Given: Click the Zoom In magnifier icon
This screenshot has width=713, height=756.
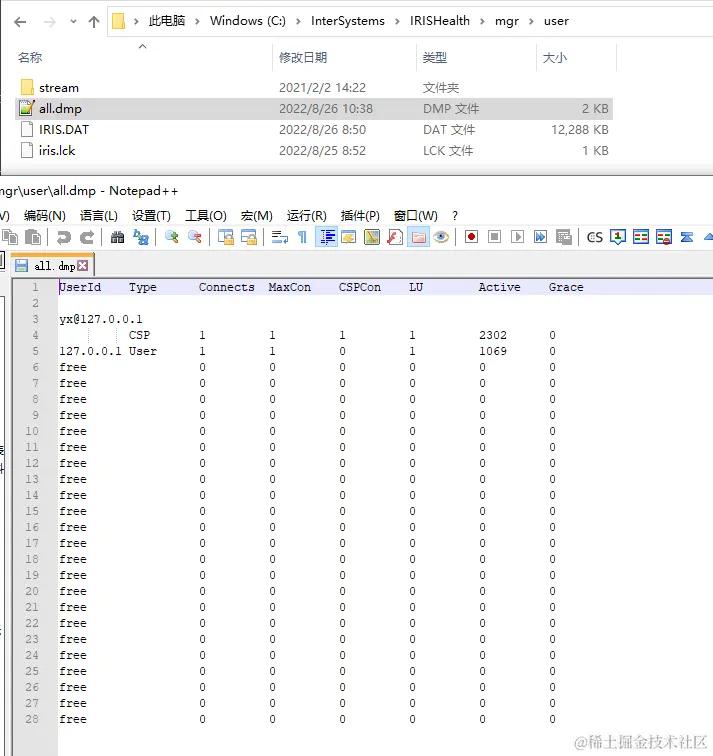Looking at the screenshot, I should [172, 237].
